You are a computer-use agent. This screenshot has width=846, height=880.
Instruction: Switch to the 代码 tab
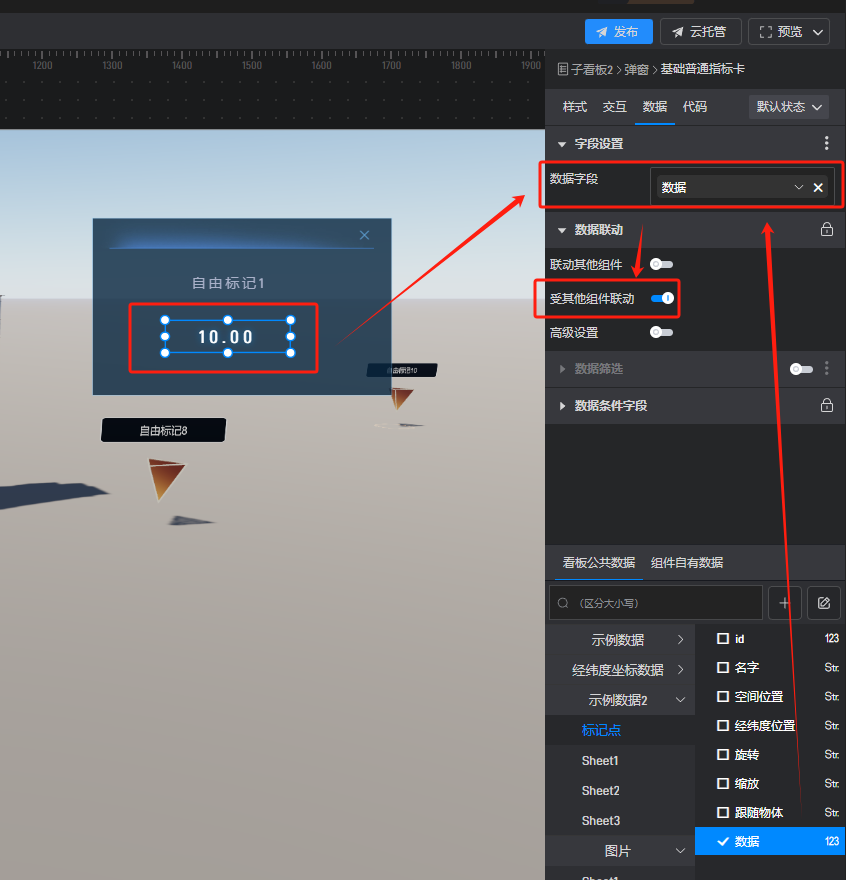point(694,107)
